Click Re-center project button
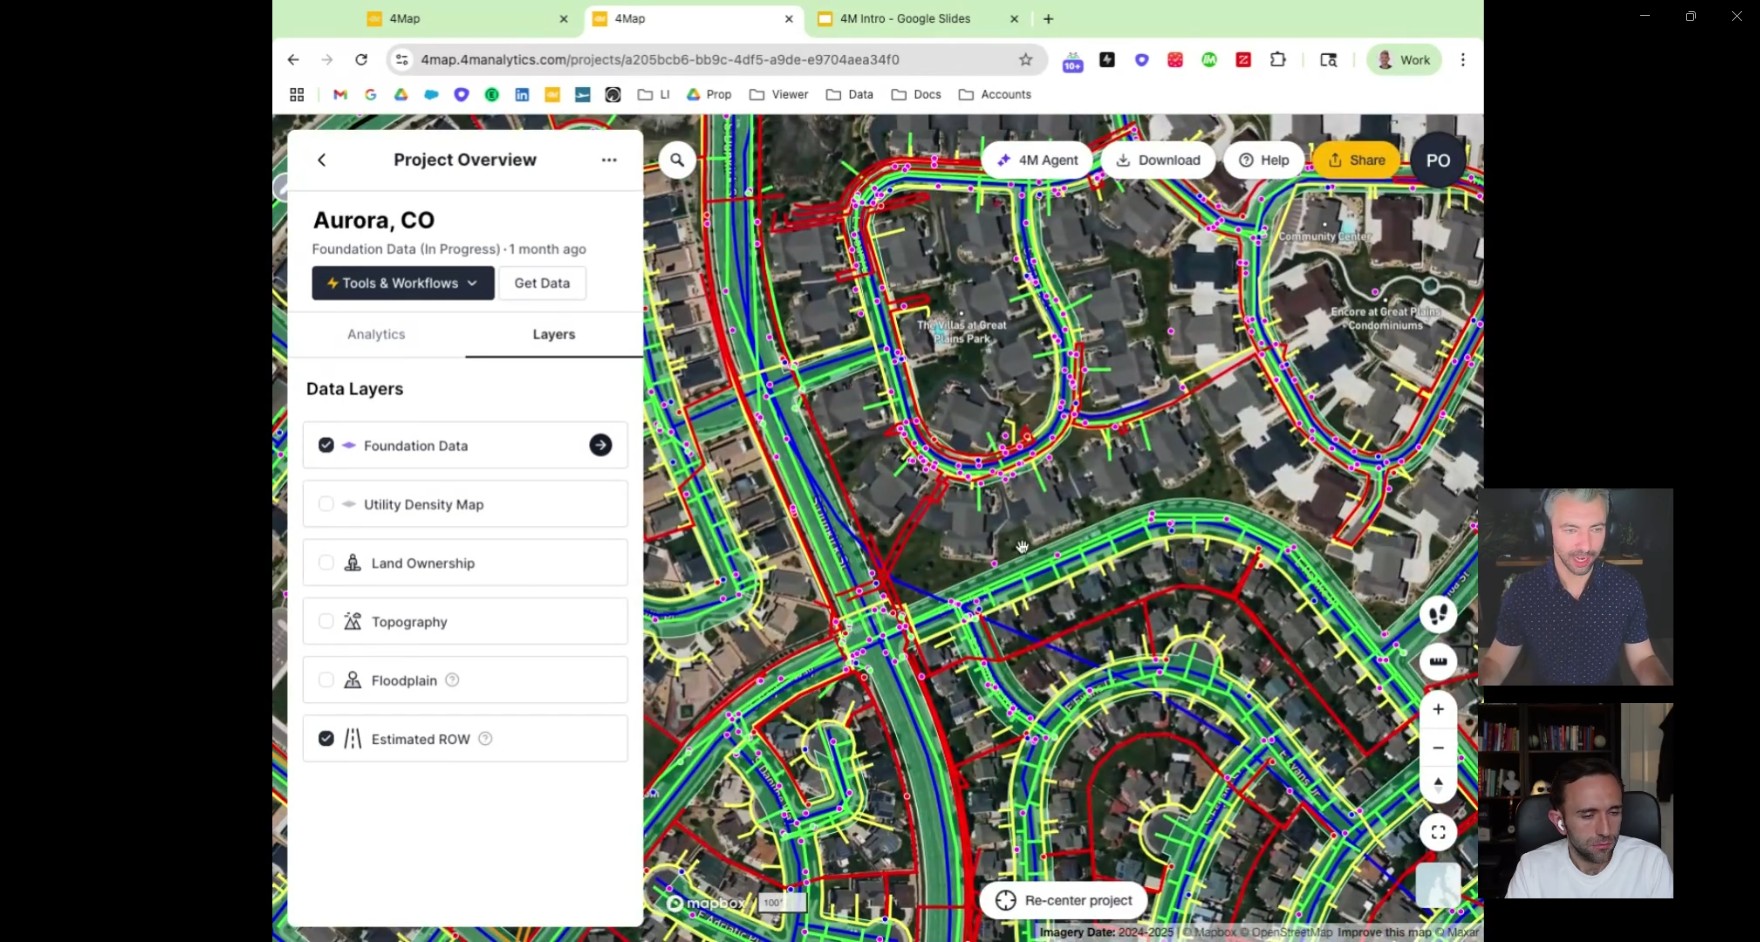 (1063, 900)
